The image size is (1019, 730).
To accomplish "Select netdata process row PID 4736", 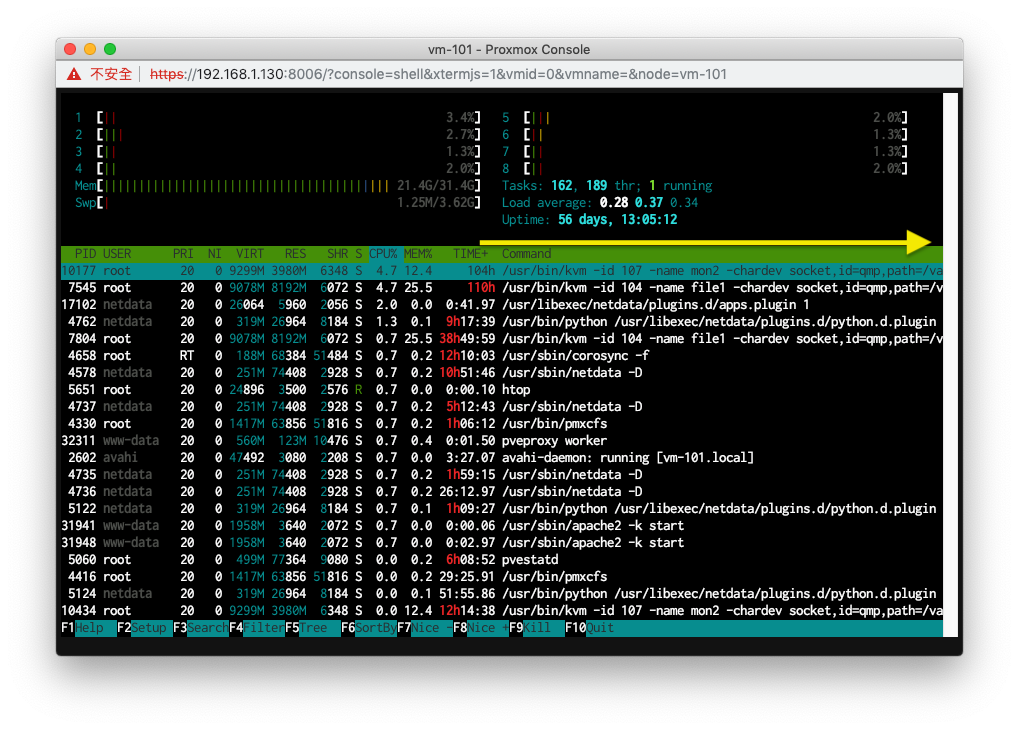I will click(x=502, y=492).
